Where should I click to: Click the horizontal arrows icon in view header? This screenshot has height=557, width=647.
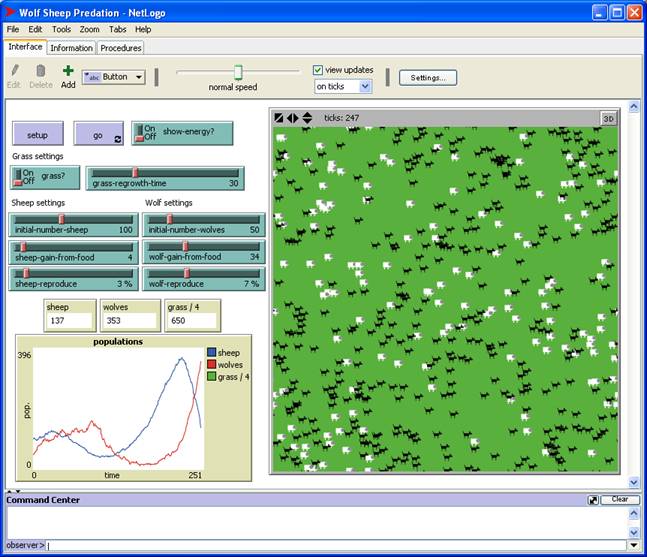[293, 118]
